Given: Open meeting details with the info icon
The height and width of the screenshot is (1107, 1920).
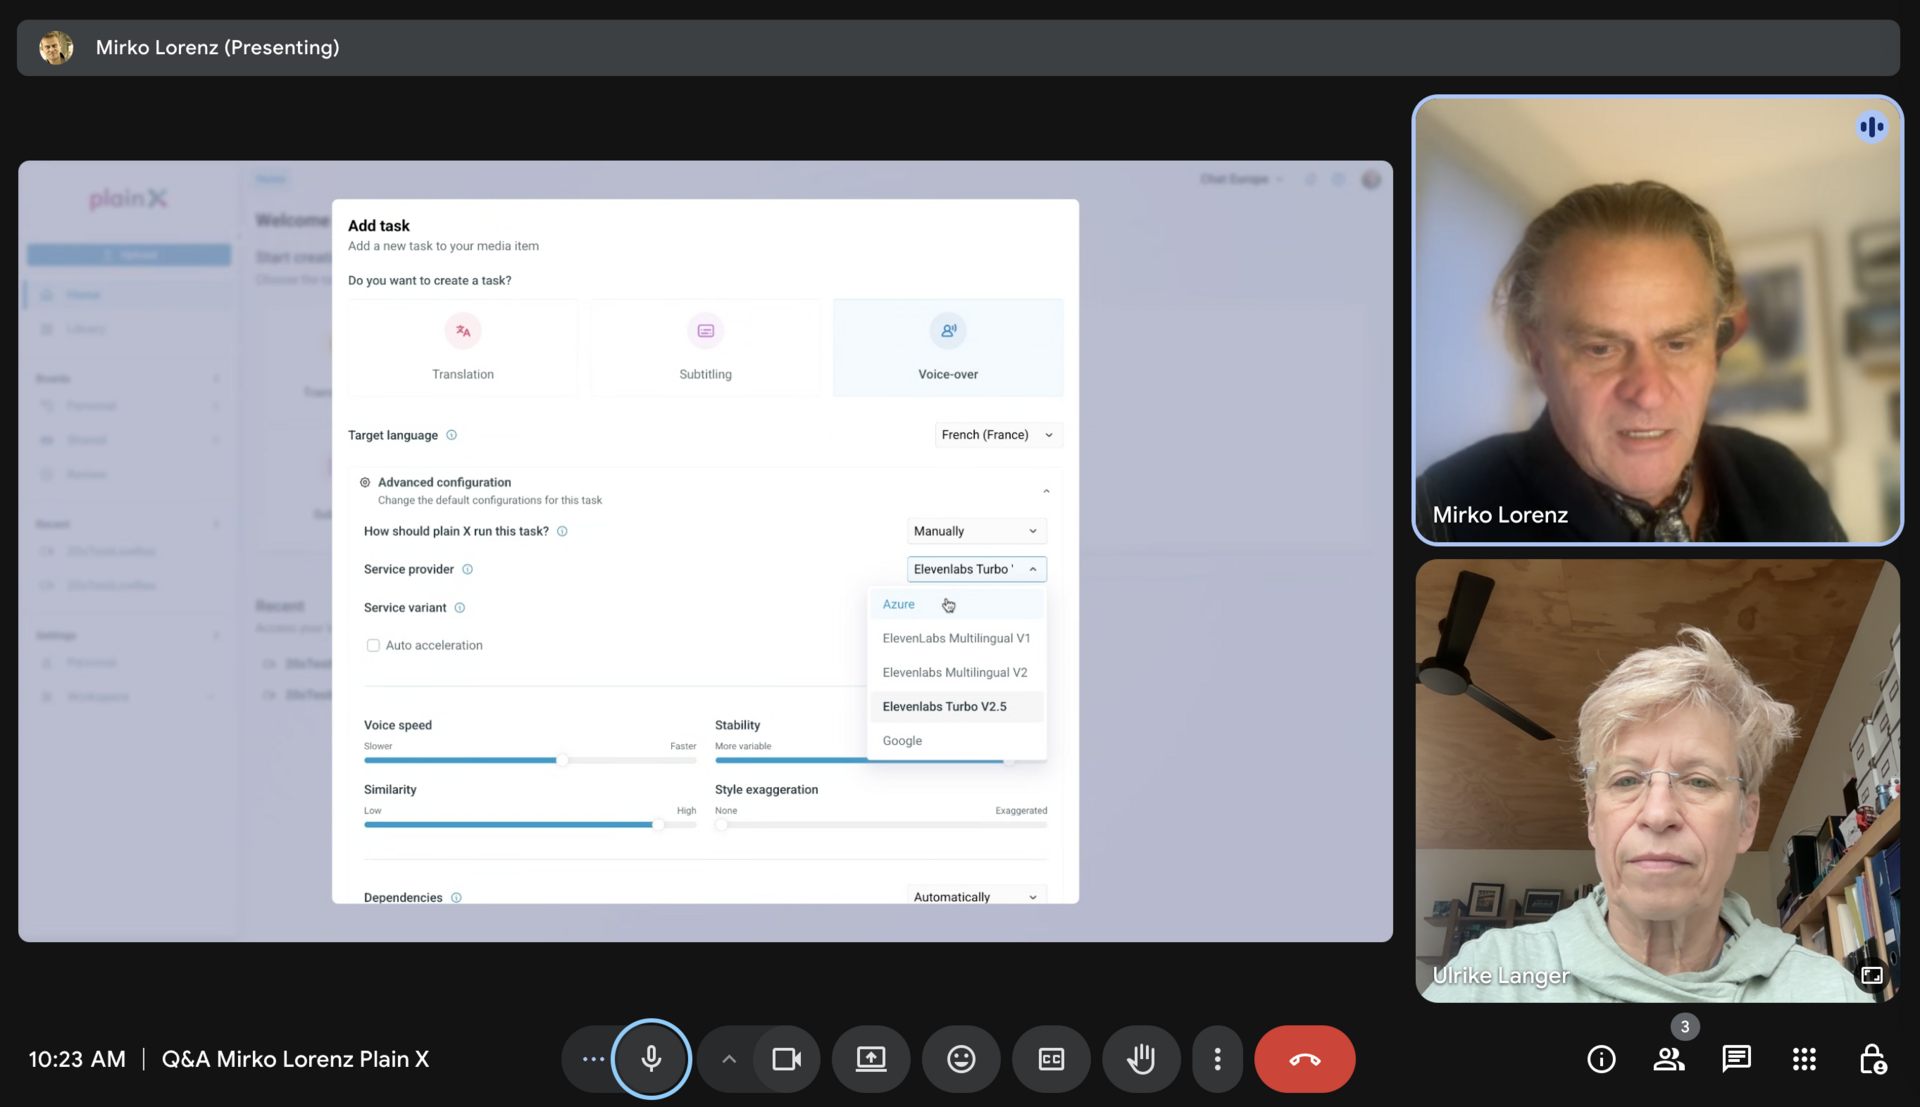Looking at the screenshot, I should pos(1601,1059).
